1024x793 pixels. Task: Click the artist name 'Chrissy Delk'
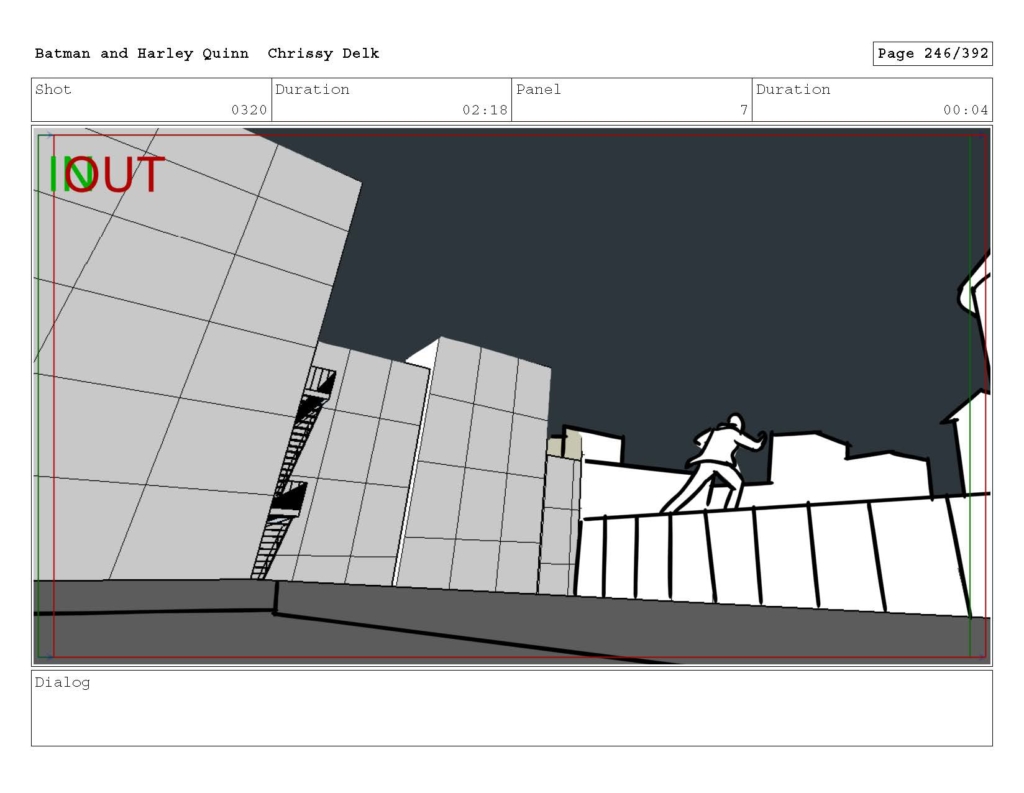(323, 54)
